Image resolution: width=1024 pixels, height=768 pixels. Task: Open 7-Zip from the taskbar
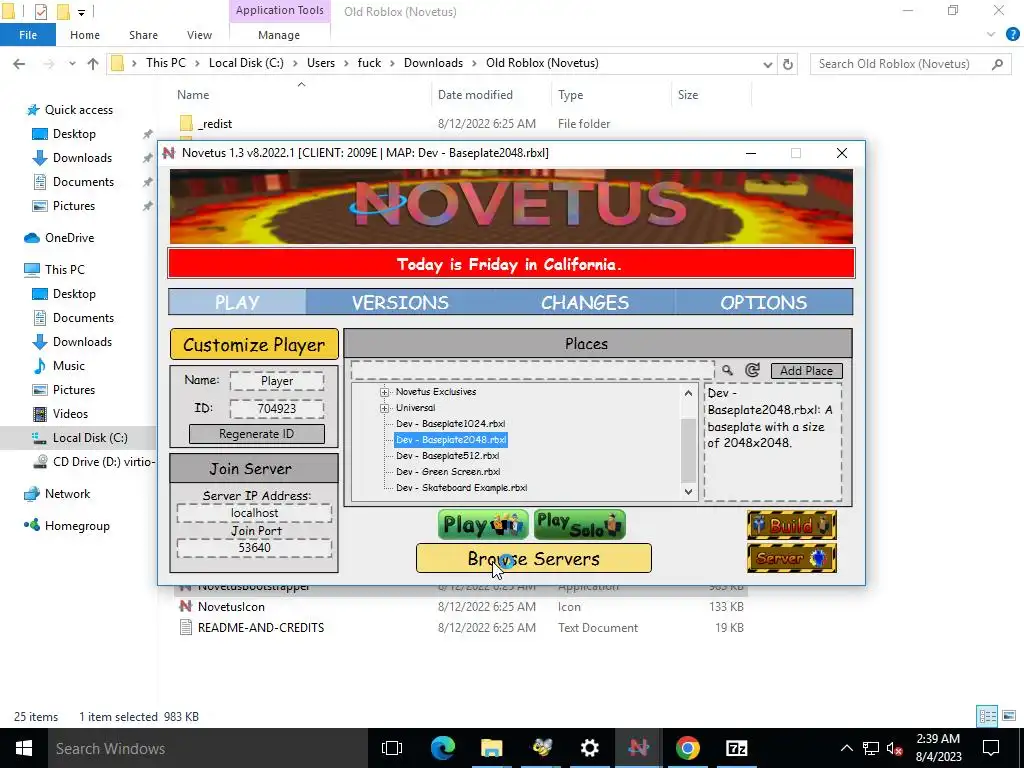[x=736, y=748]
